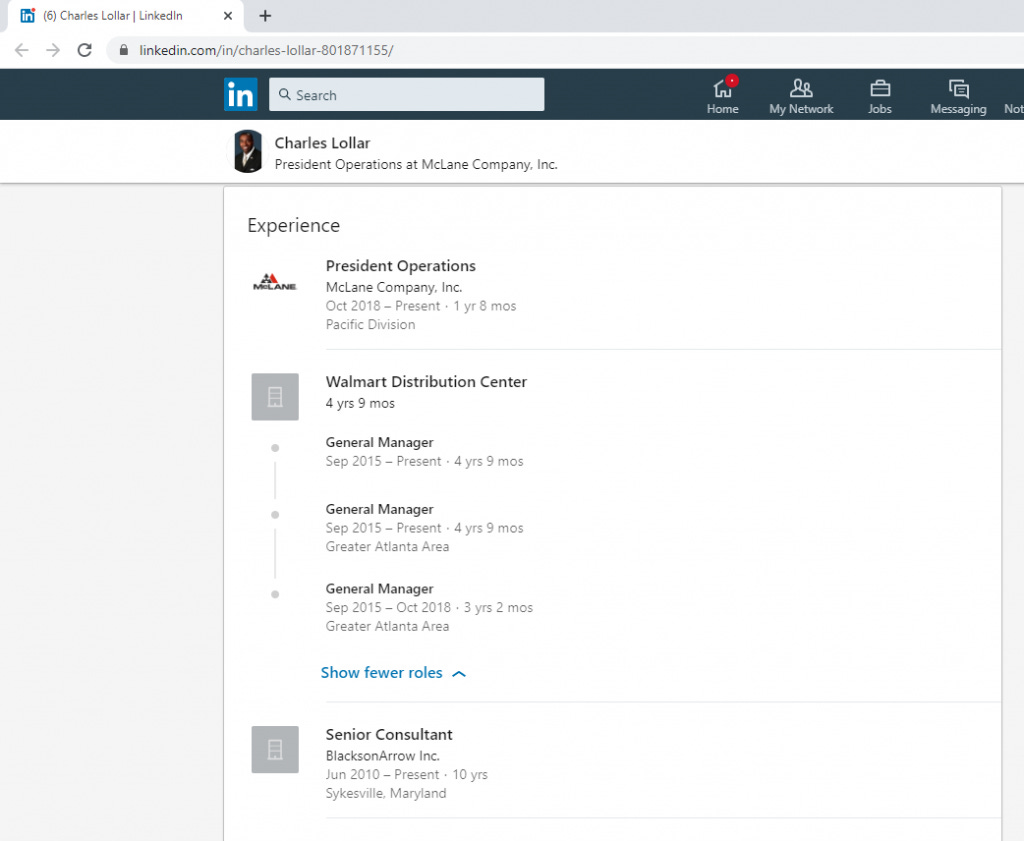Collapse roles with Show fewer roles
The width and height of the screenshot is (1024, 841).
point(393,673)
